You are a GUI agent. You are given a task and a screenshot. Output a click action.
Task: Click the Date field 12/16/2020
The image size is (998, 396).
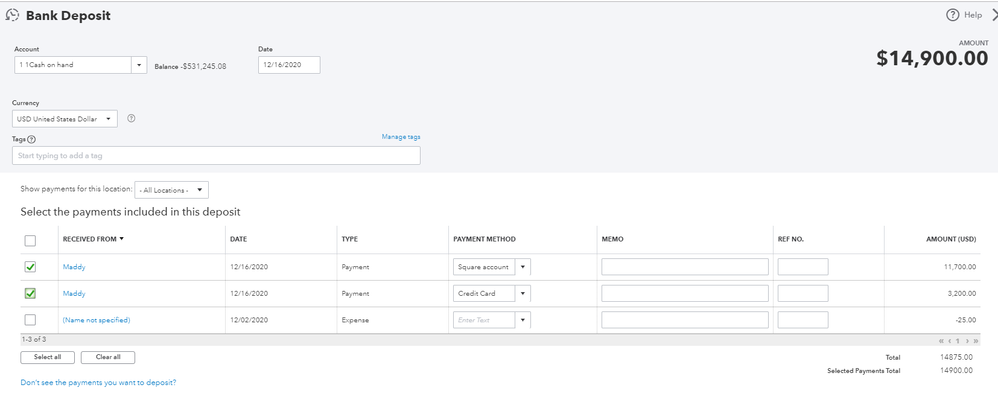(x=289, y=65)
